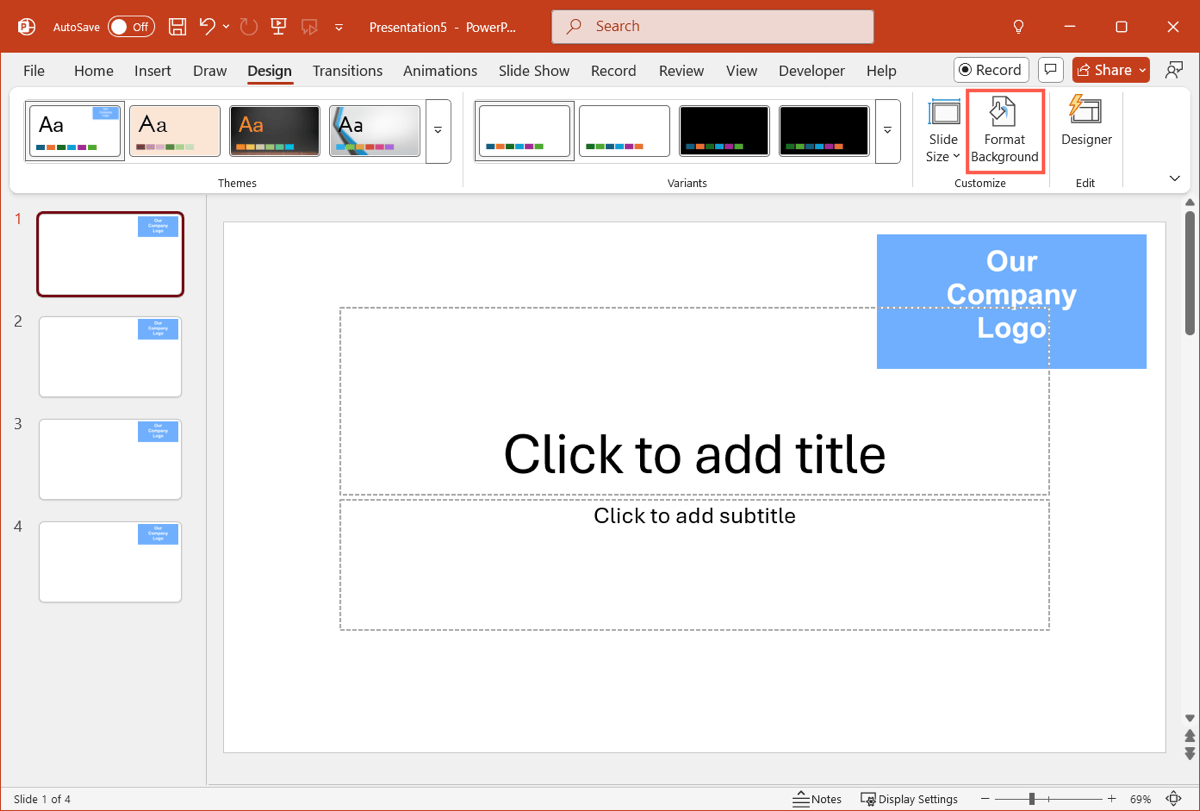Open the Insert tab
This screenshot has width=1200, height=811.
pos(153,71)
